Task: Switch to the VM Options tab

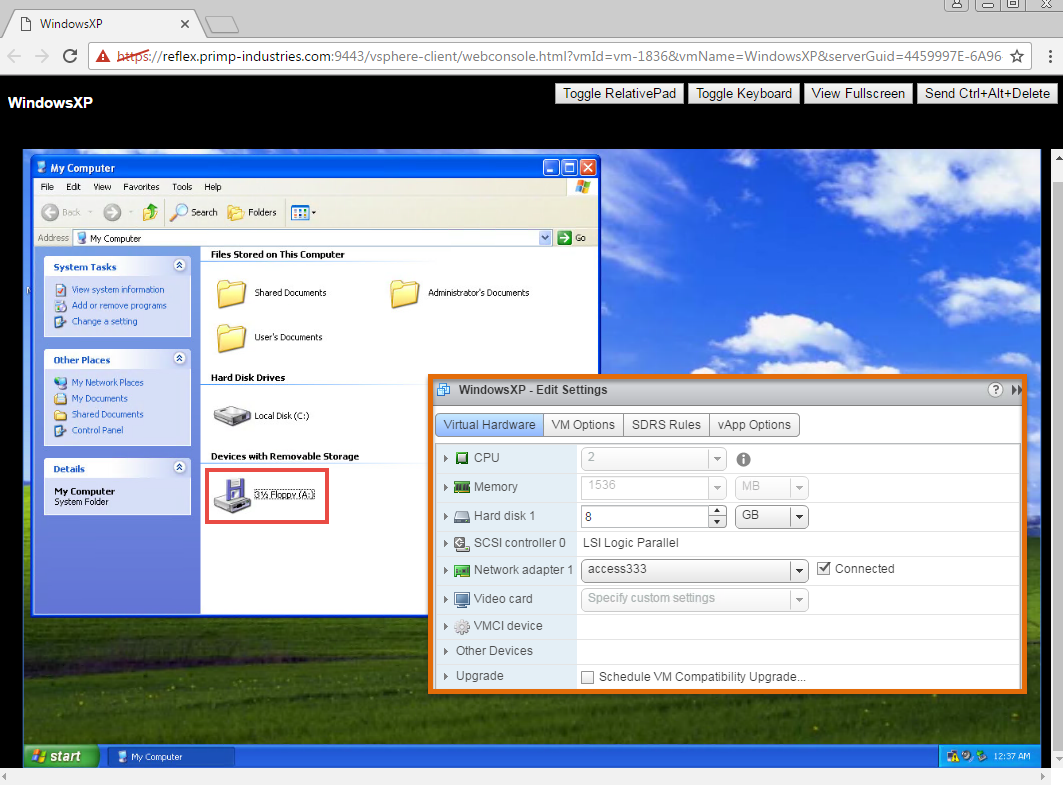Action: [x=583, y=425]
